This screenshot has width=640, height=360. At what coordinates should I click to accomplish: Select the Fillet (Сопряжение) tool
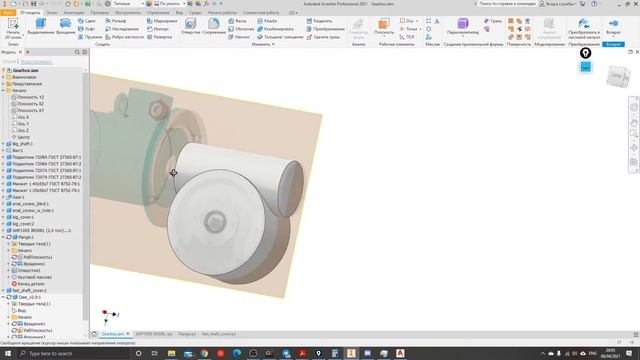pos(213,26)
